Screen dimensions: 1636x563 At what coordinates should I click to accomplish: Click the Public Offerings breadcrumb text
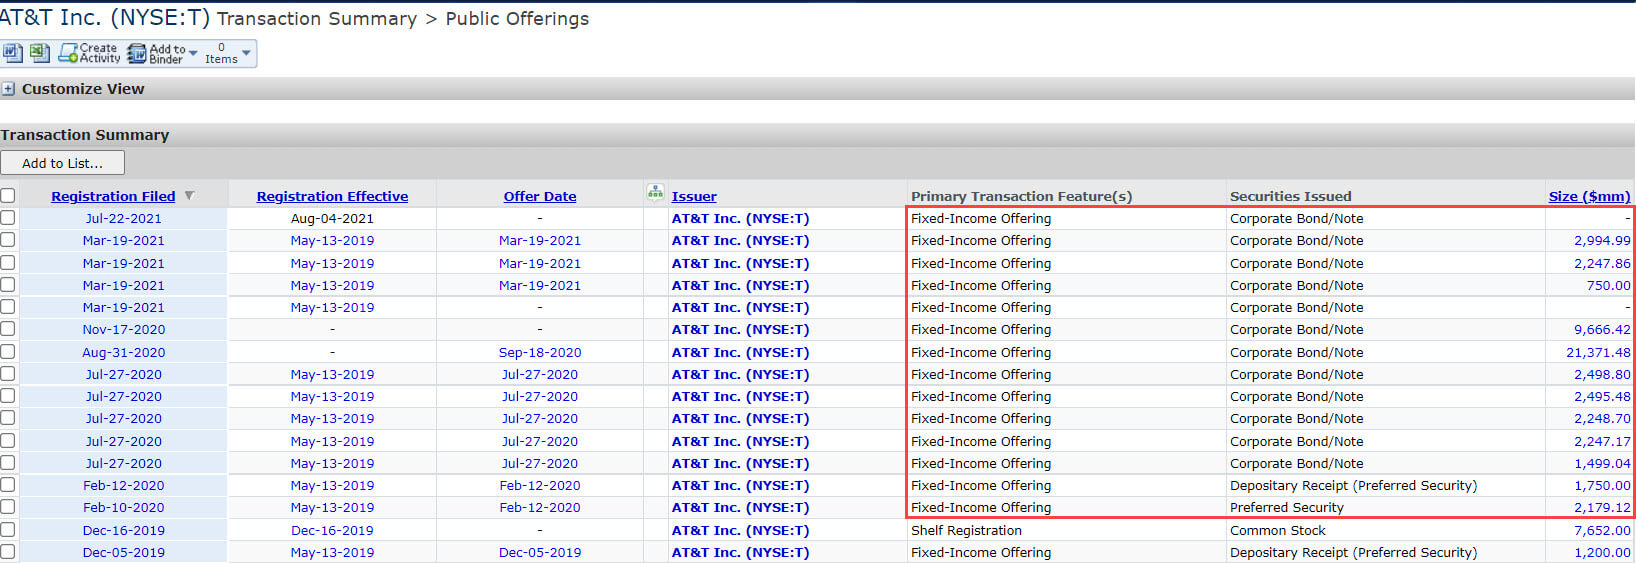coord(517,19)
